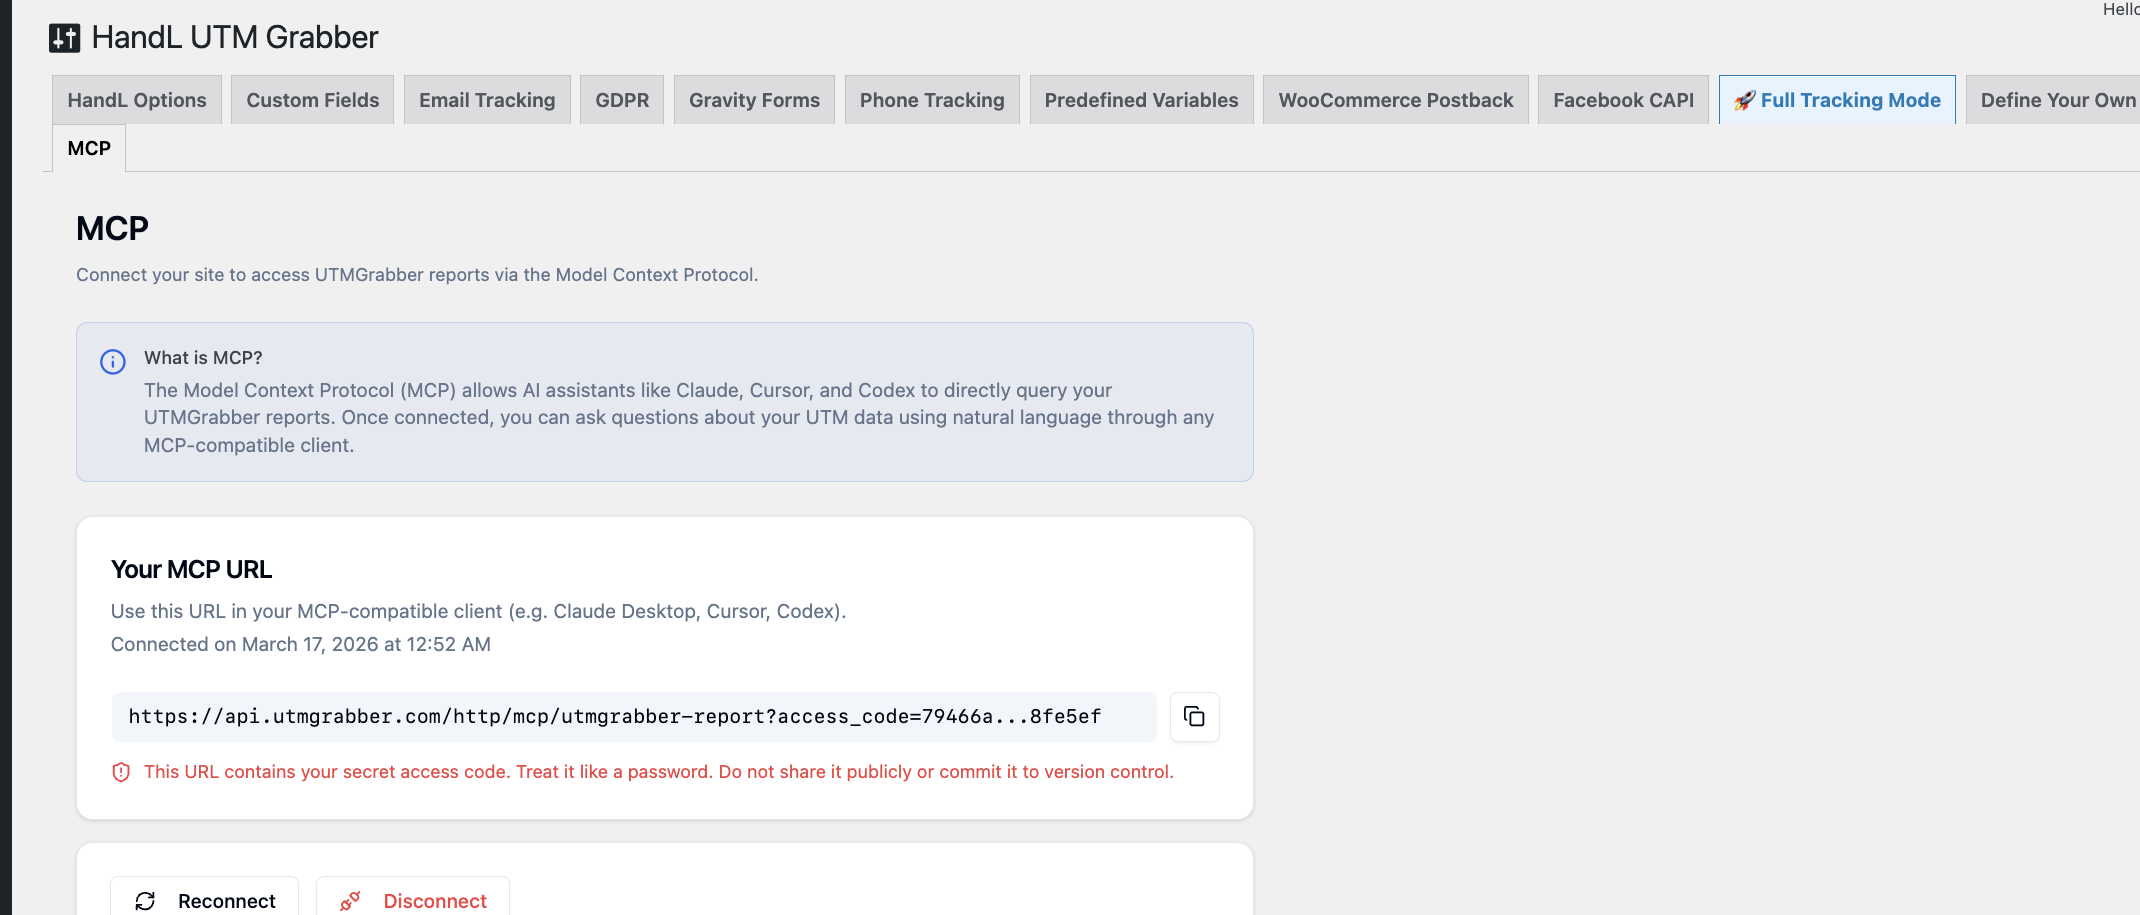
Task: Click the red shield warning icon
Action: [x=121, y=772]
